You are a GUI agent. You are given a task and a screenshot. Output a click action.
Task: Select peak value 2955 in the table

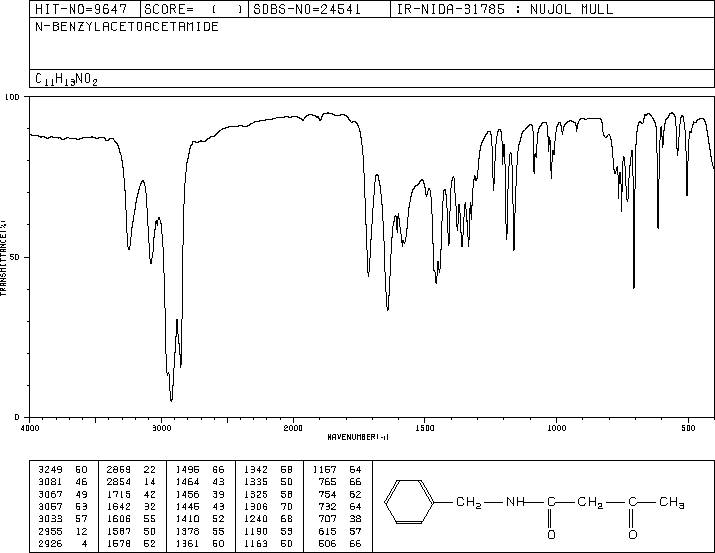[x=50, y=532]
